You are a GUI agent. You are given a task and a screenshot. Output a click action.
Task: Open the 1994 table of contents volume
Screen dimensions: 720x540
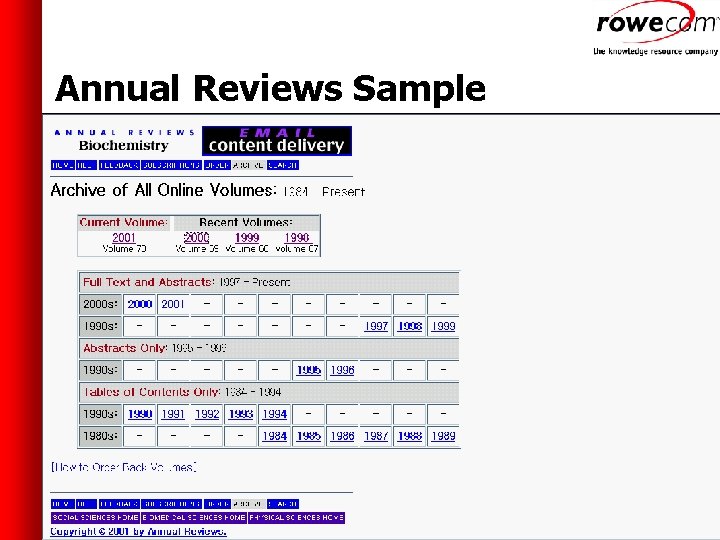[x=275, y=414]
